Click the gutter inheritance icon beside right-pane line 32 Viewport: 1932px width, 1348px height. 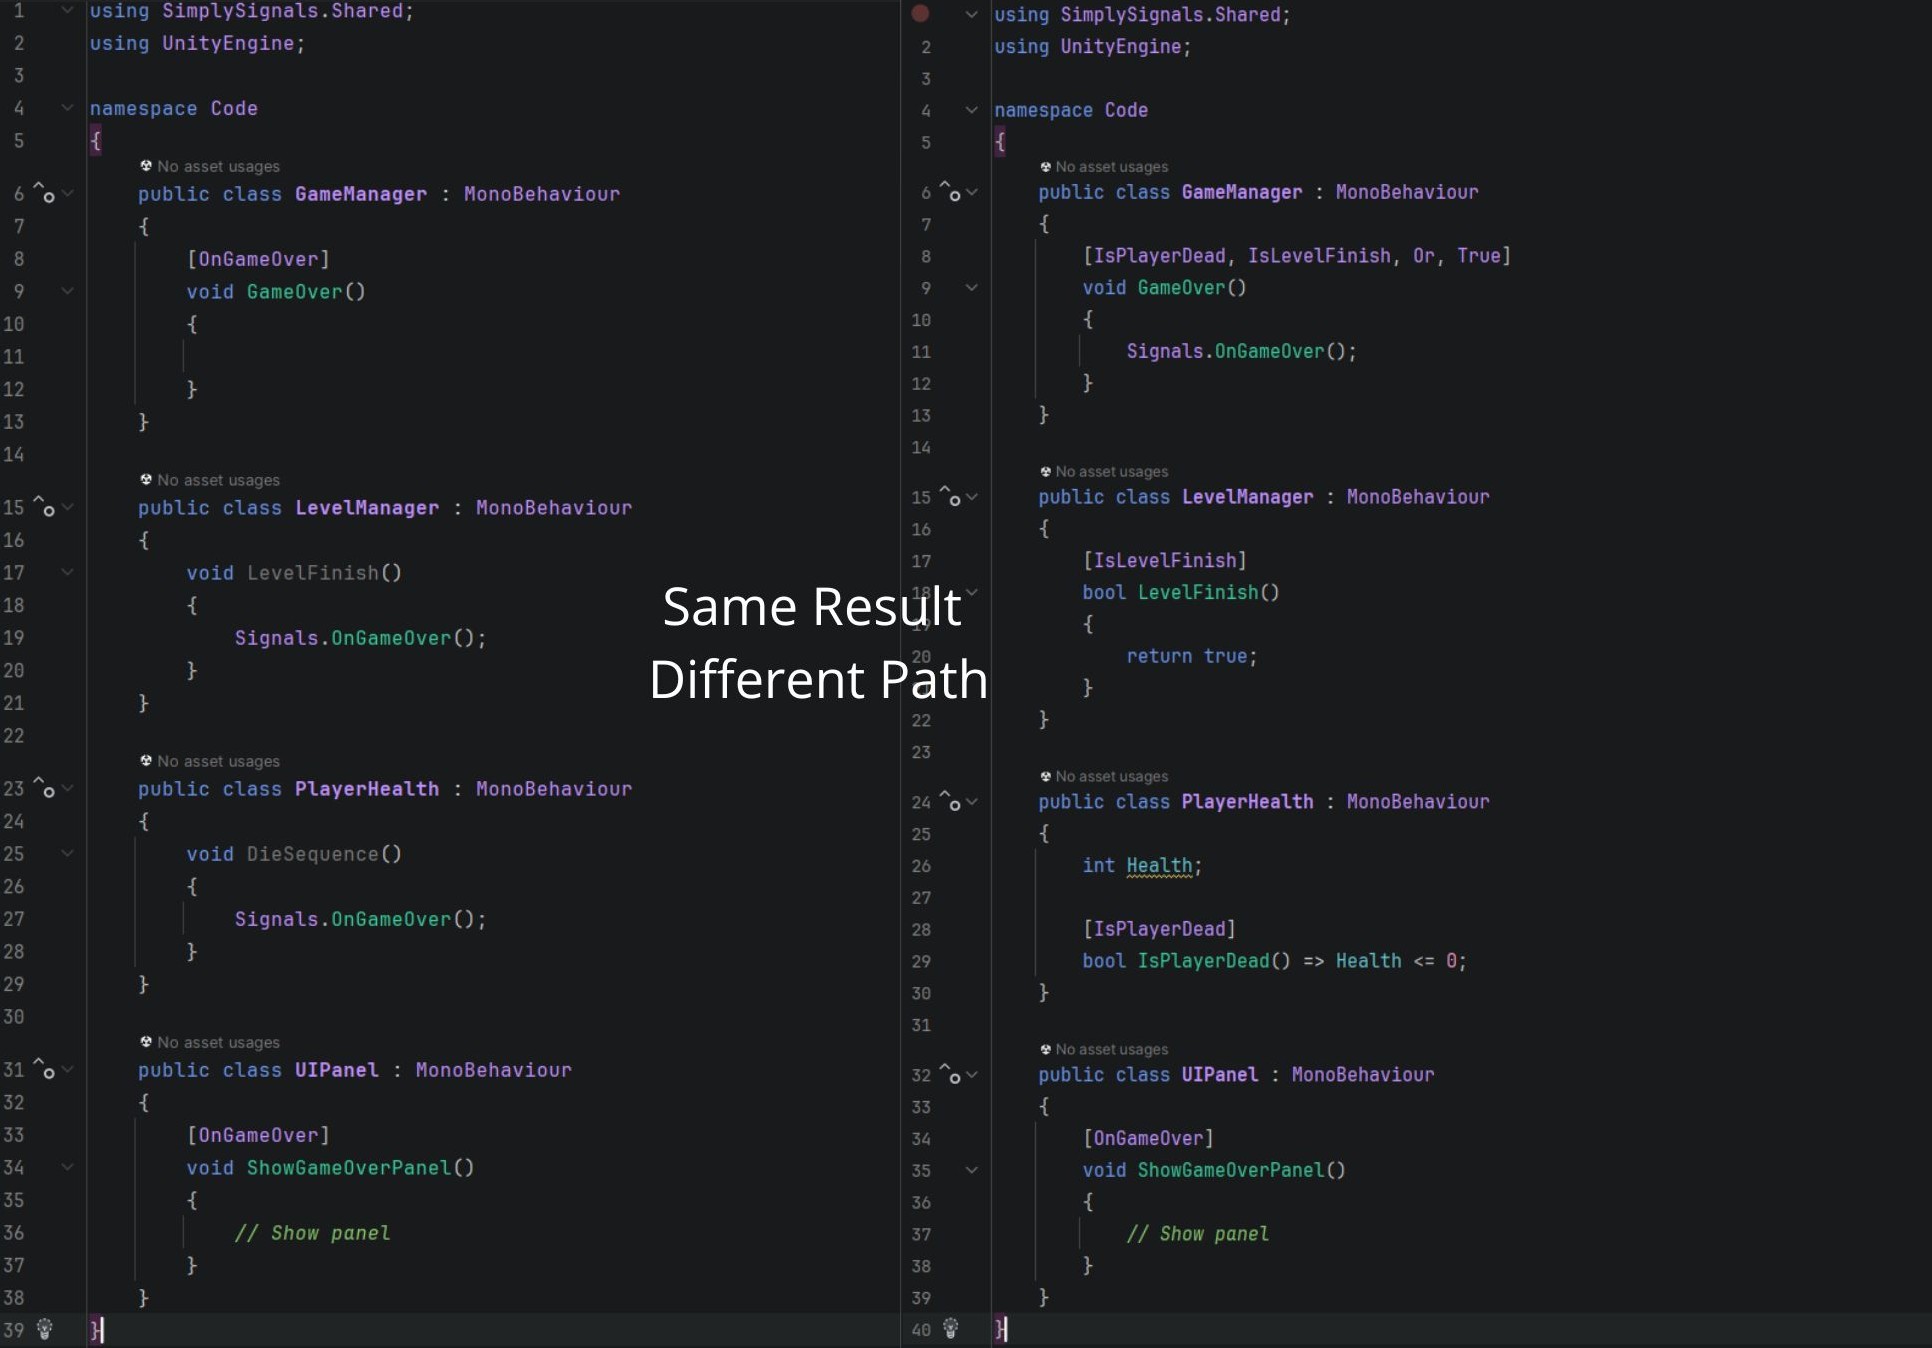coord(950,1074)
